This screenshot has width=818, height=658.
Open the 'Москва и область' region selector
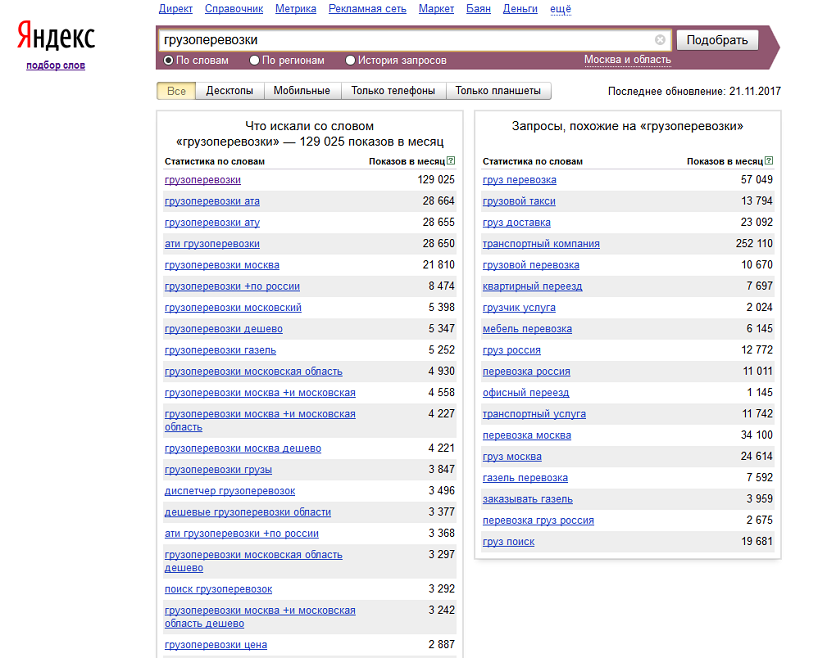[627, 59]
